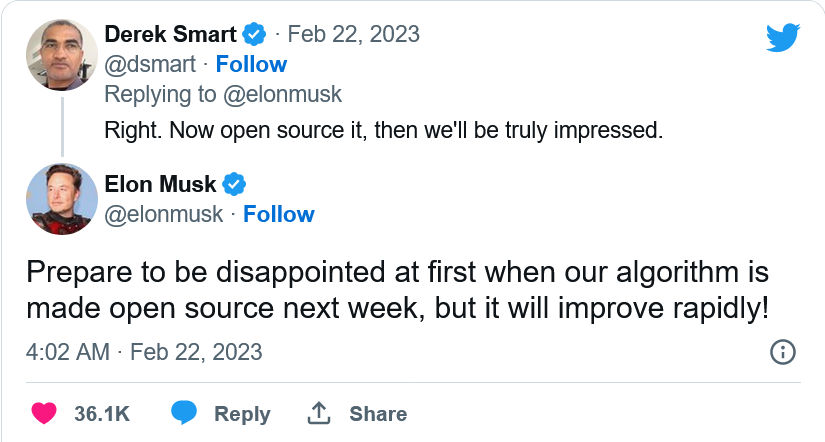Like the tweet with the heart icon
825x442 pixels.
(43, 413)
